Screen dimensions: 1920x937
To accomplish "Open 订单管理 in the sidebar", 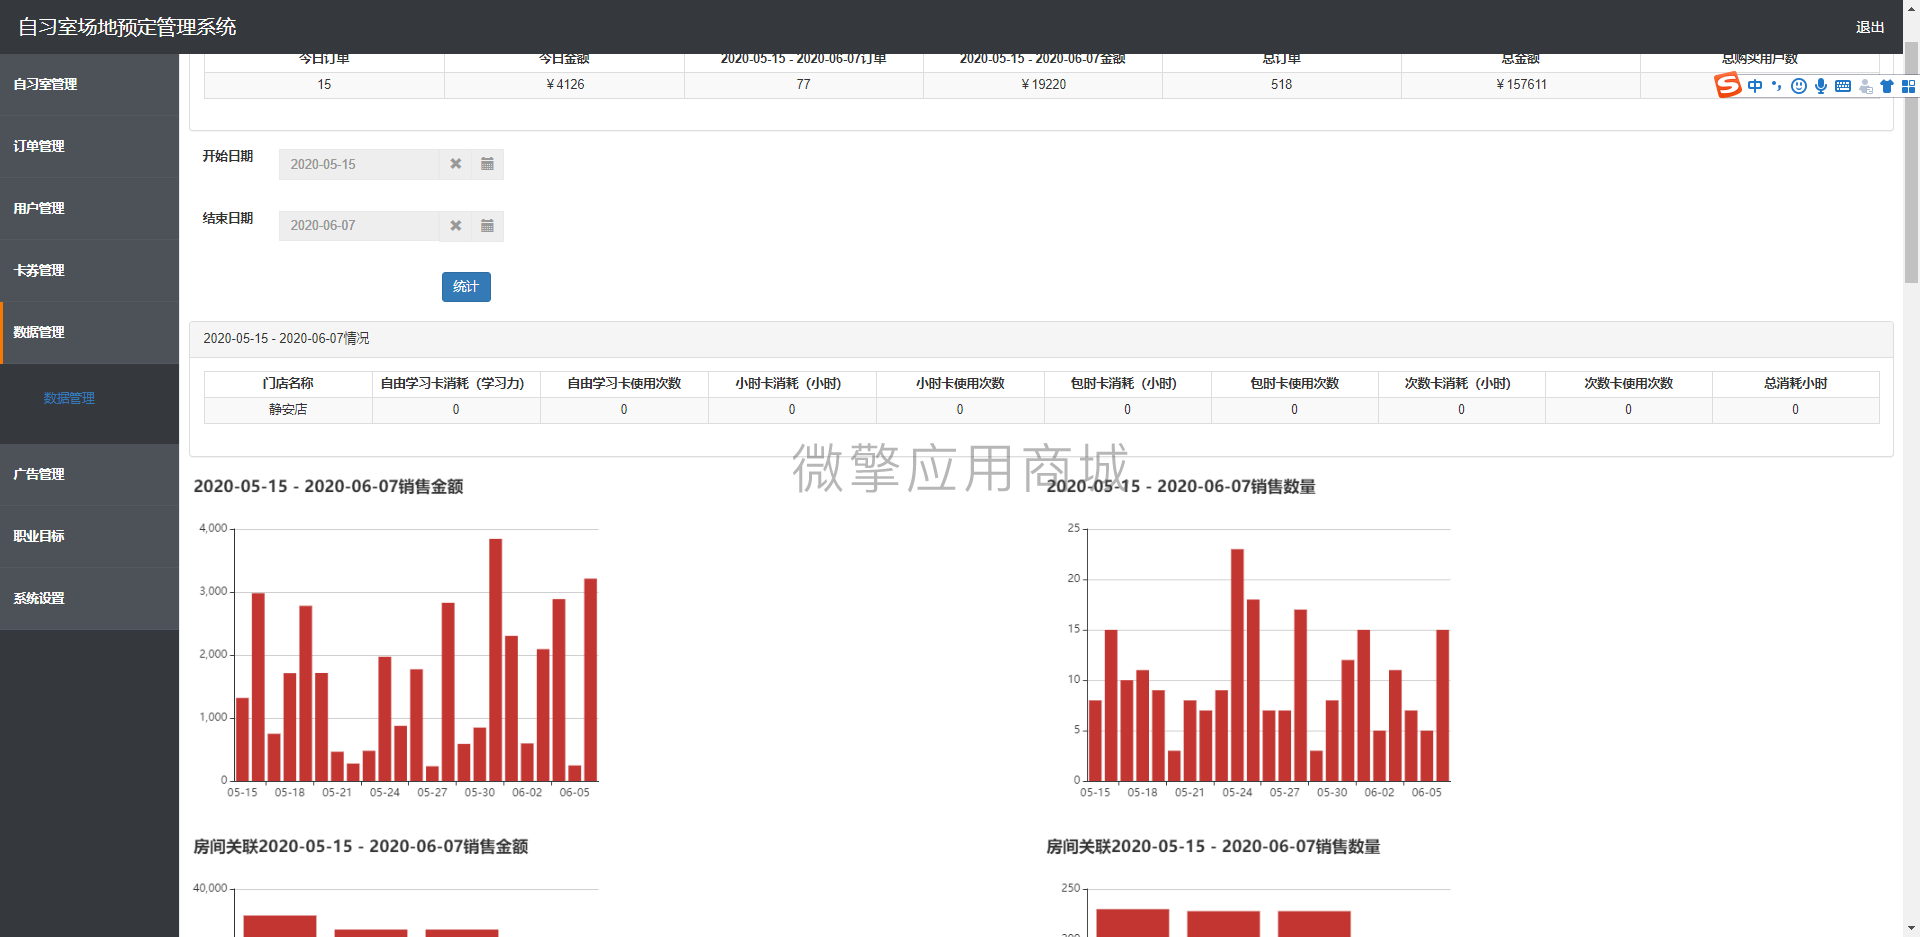I will tap(89, 146).
